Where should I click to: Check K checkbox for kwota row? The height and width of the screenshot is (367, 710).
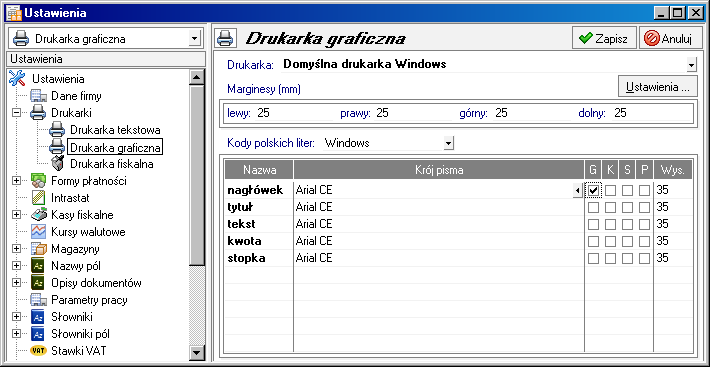coord(610,241)
